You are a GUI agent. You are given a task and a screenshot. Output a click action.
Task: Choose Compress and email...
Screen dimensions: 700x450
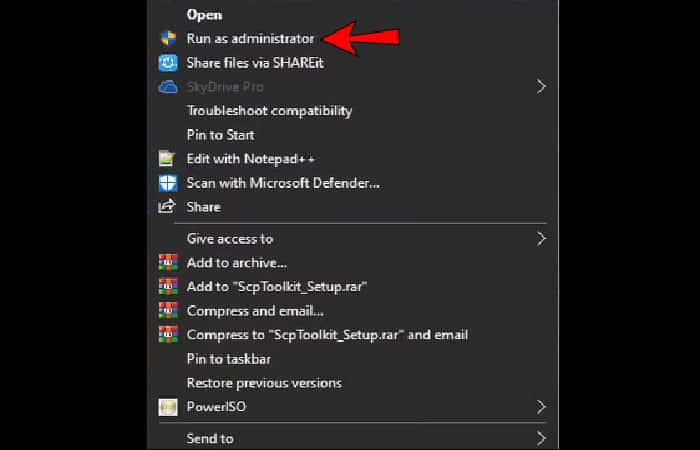click(255, 311)
